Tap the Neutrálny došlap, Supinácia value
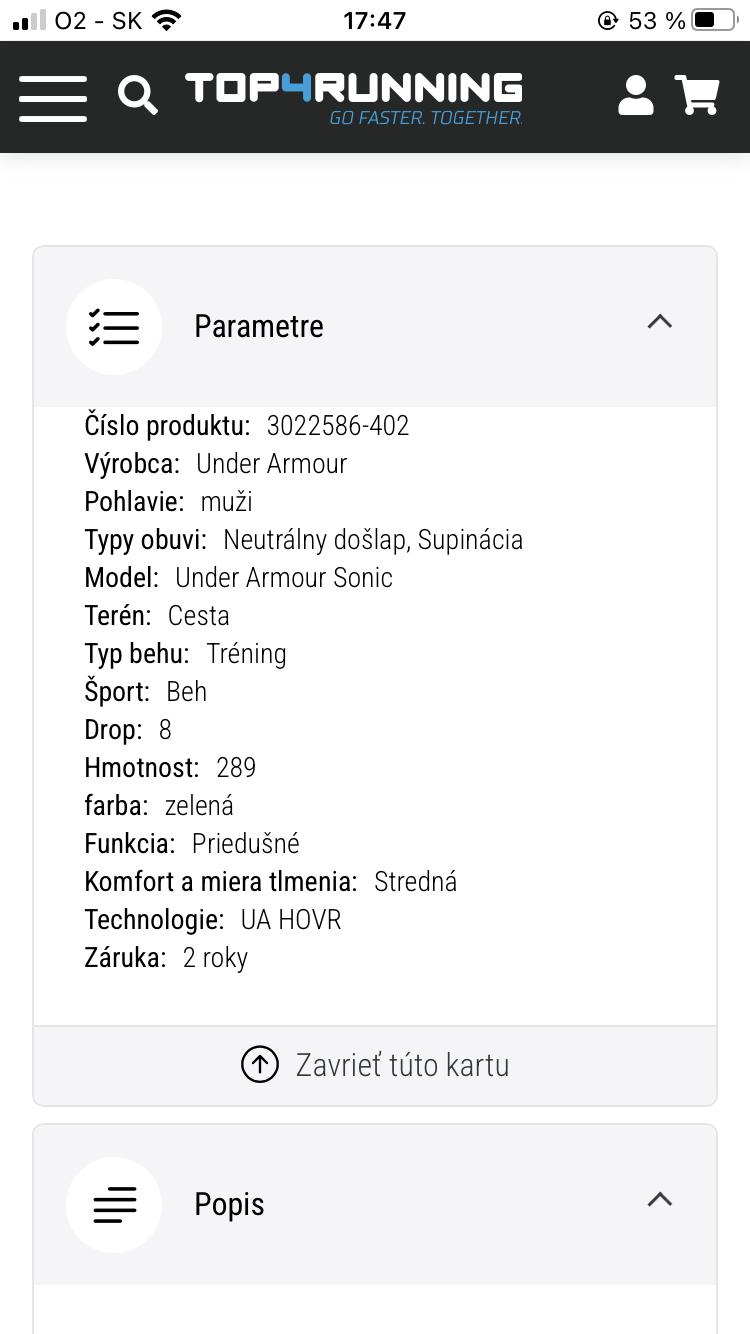Screen dimensions: 750x1334 (373, 540)
